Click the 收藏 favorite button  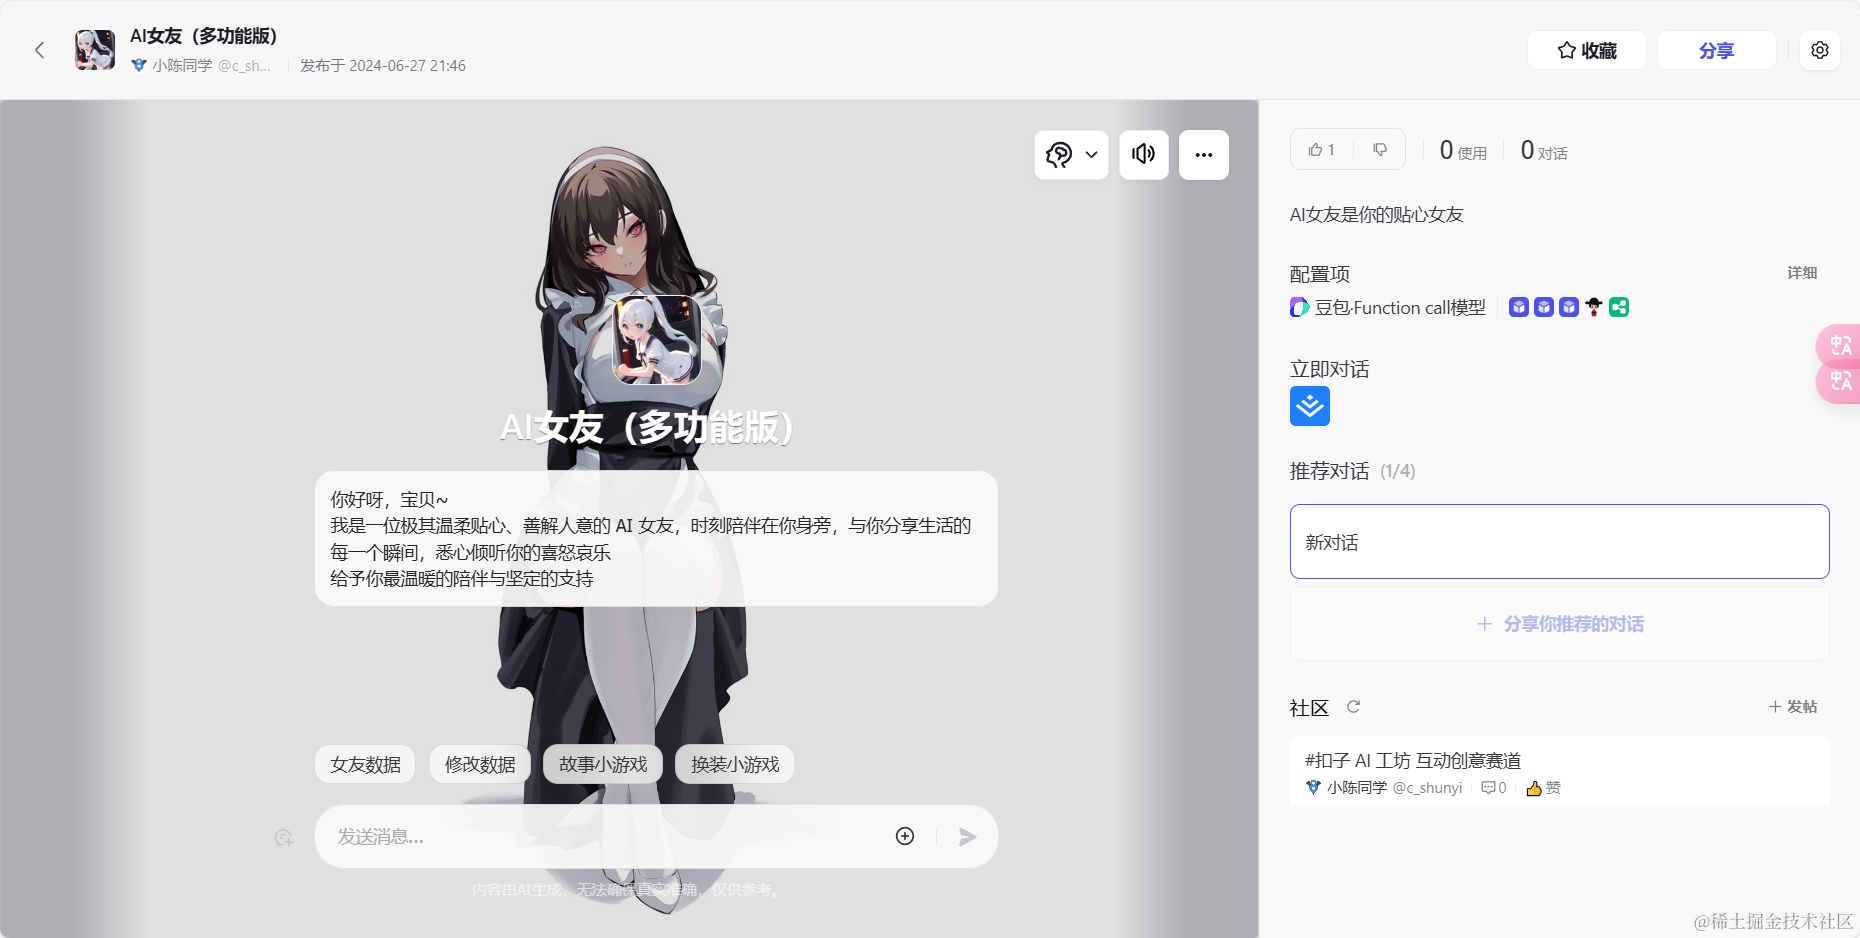click(1587, 50)
